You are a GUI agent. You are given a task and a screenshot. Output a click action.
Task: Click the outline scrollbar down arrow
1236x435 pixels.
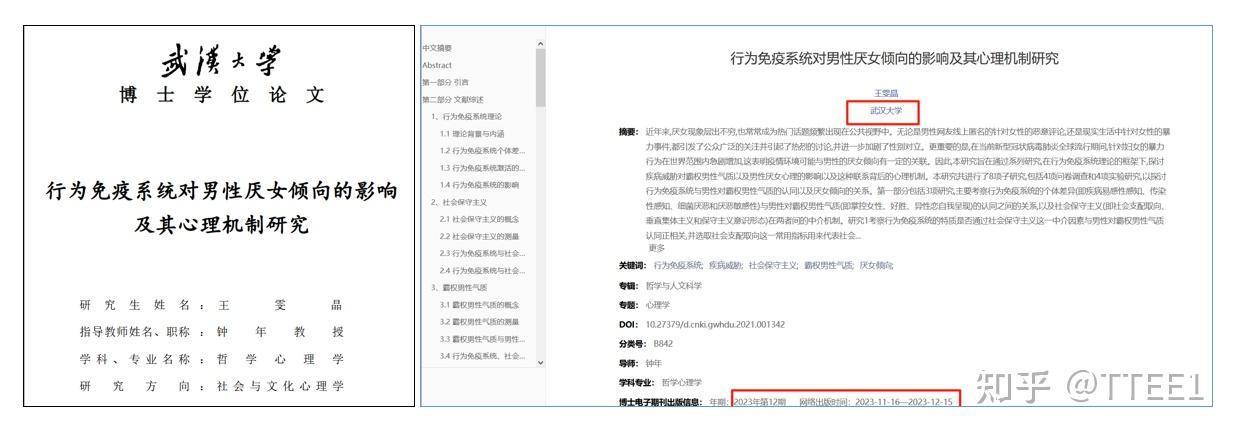tap(541, 361)
